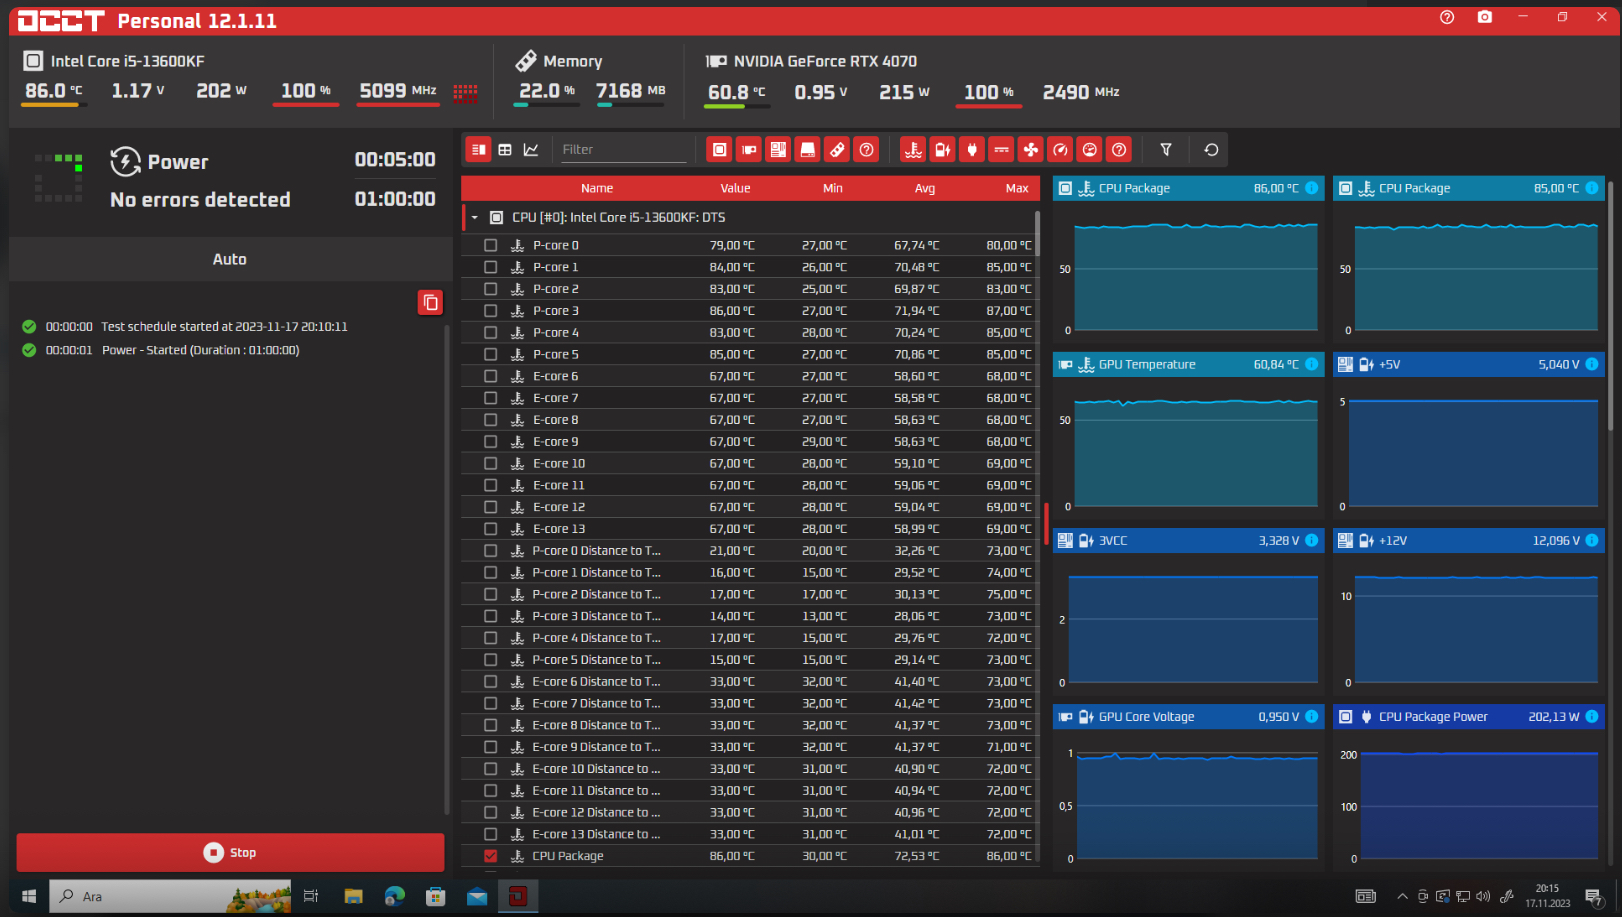Open the help icon in title bar

pos(1447,17)
